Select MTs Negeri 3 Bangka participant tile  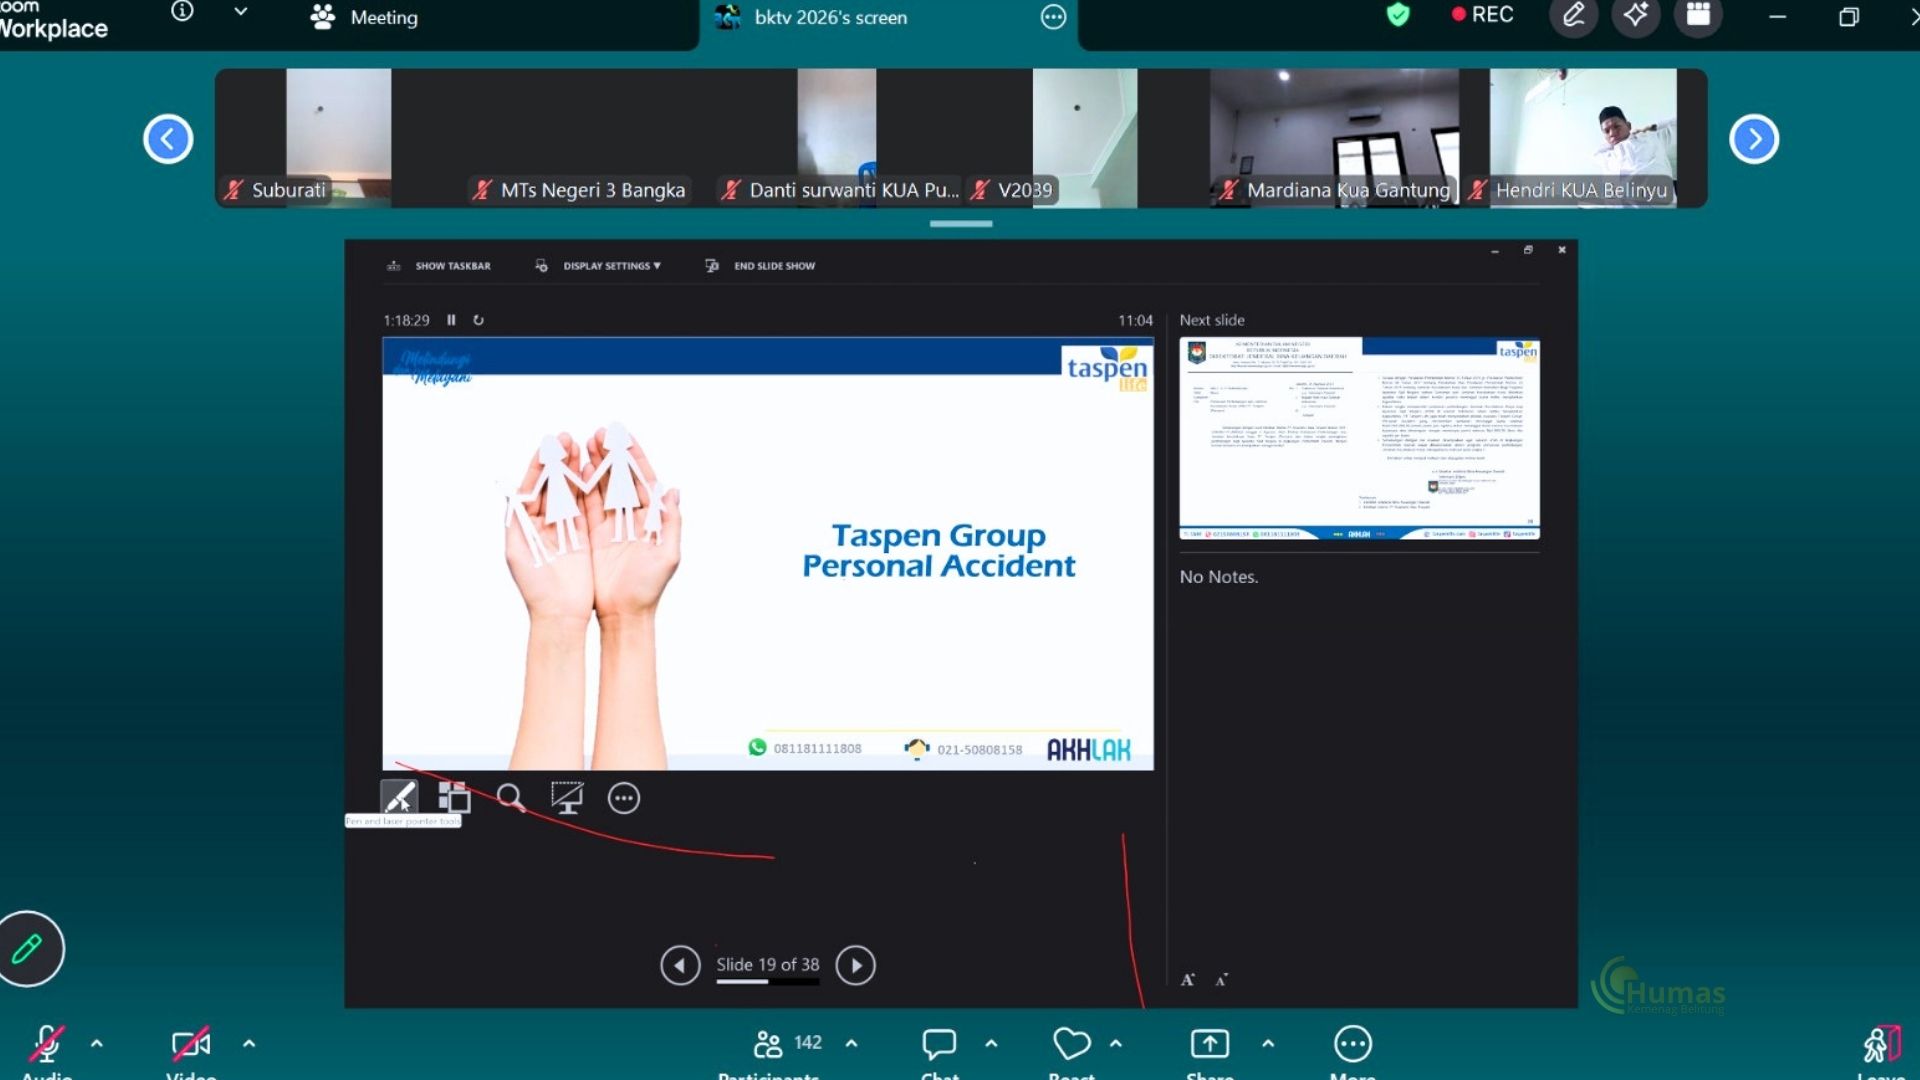point(589,138)
